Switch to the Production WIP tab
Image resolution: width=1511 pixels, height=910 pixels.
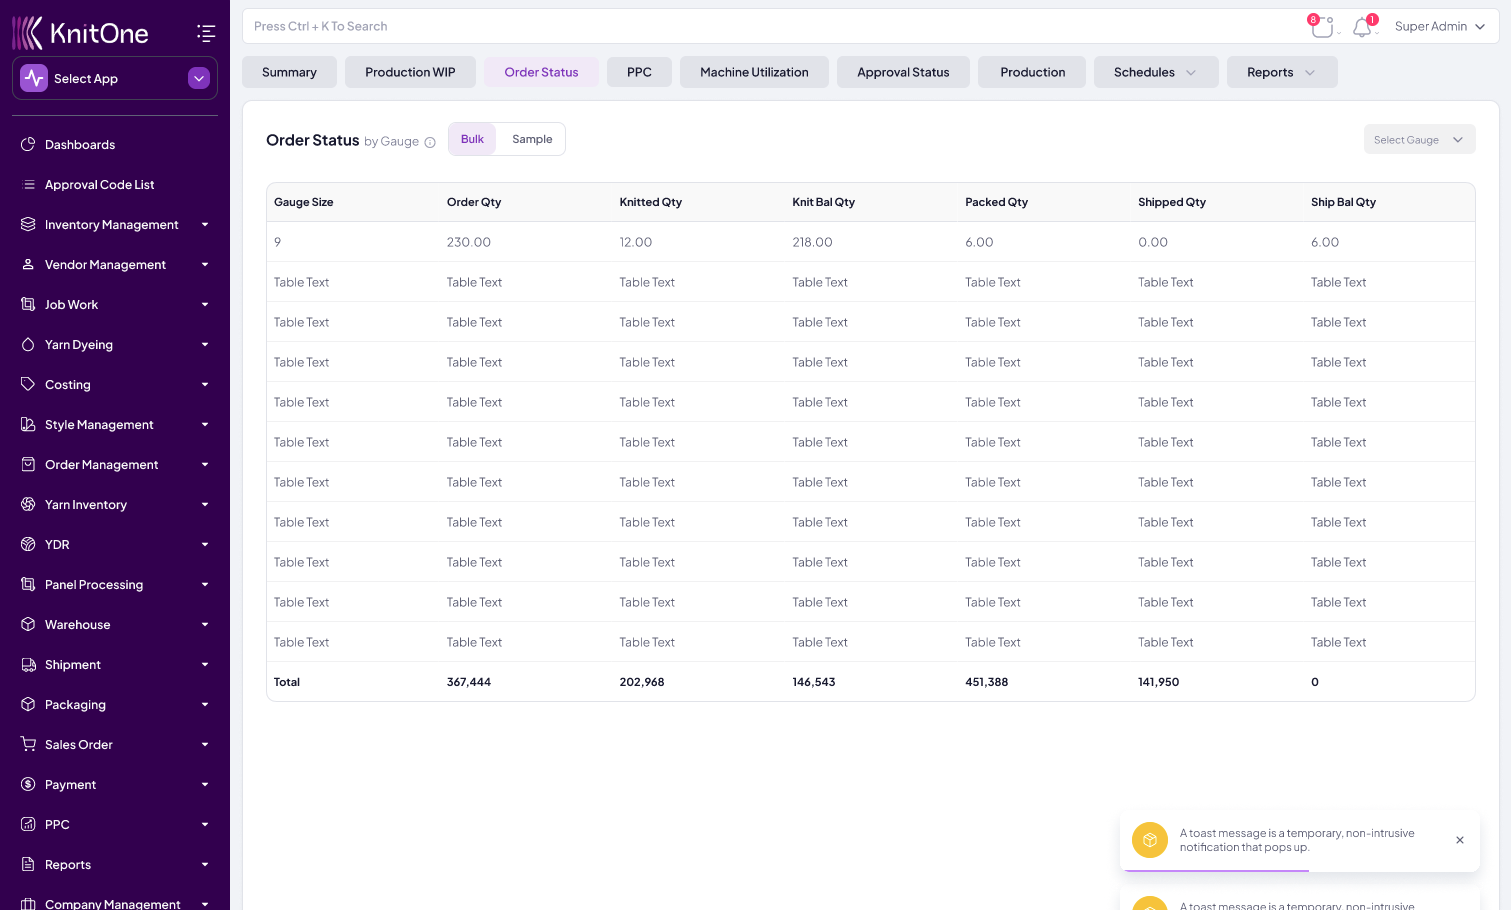click(410, 72)
